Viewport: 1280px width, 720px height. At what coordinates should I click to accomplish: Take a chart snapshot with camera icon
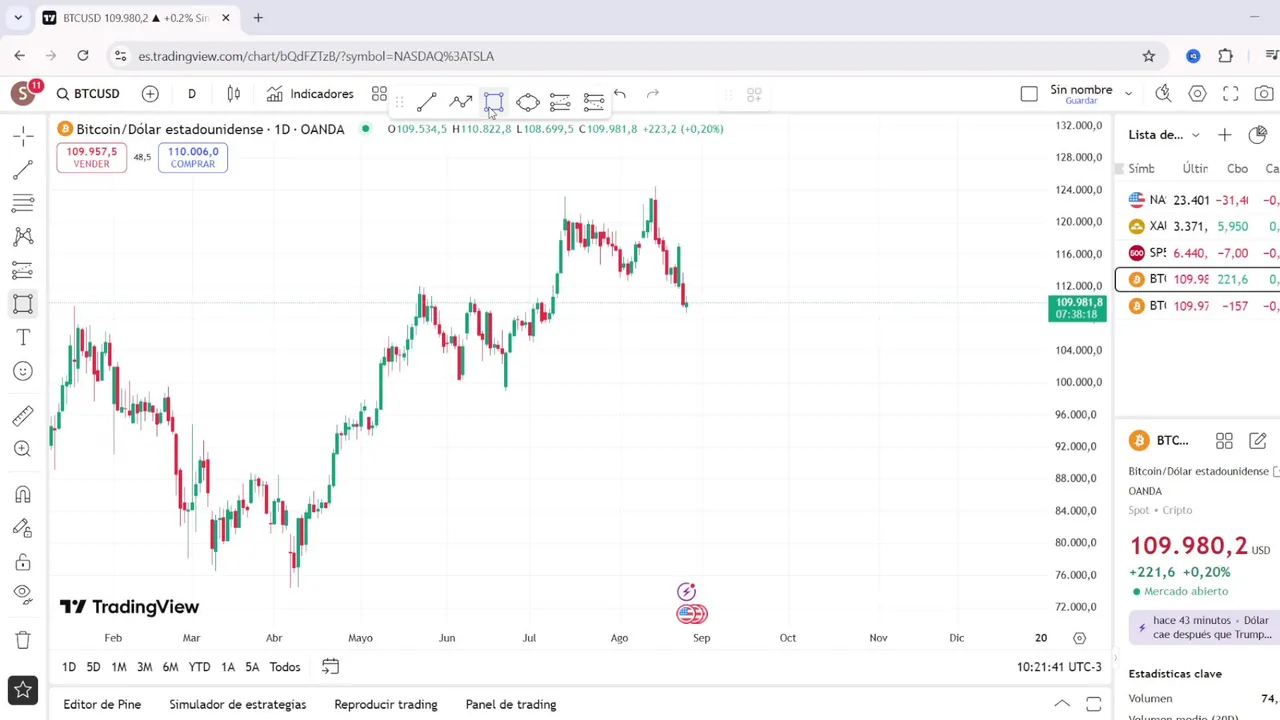(1264, 94)
